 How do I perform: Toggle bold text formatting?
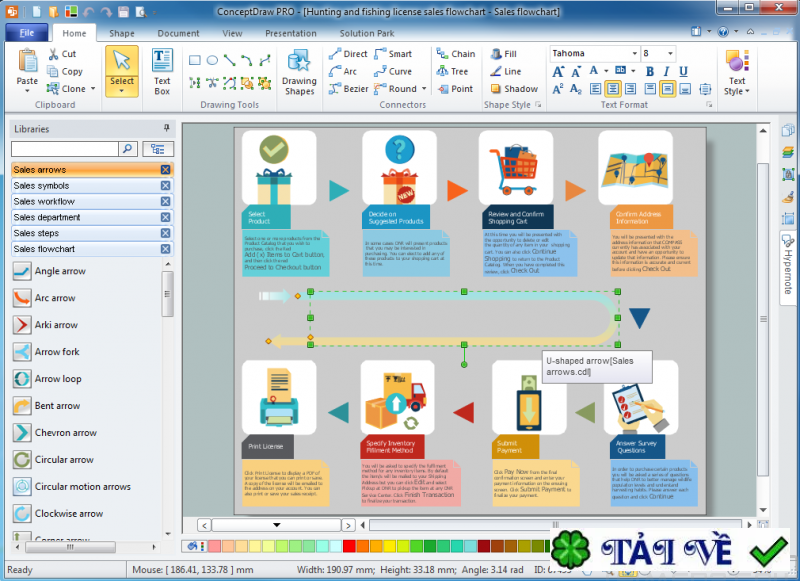[x=649, y=72]
